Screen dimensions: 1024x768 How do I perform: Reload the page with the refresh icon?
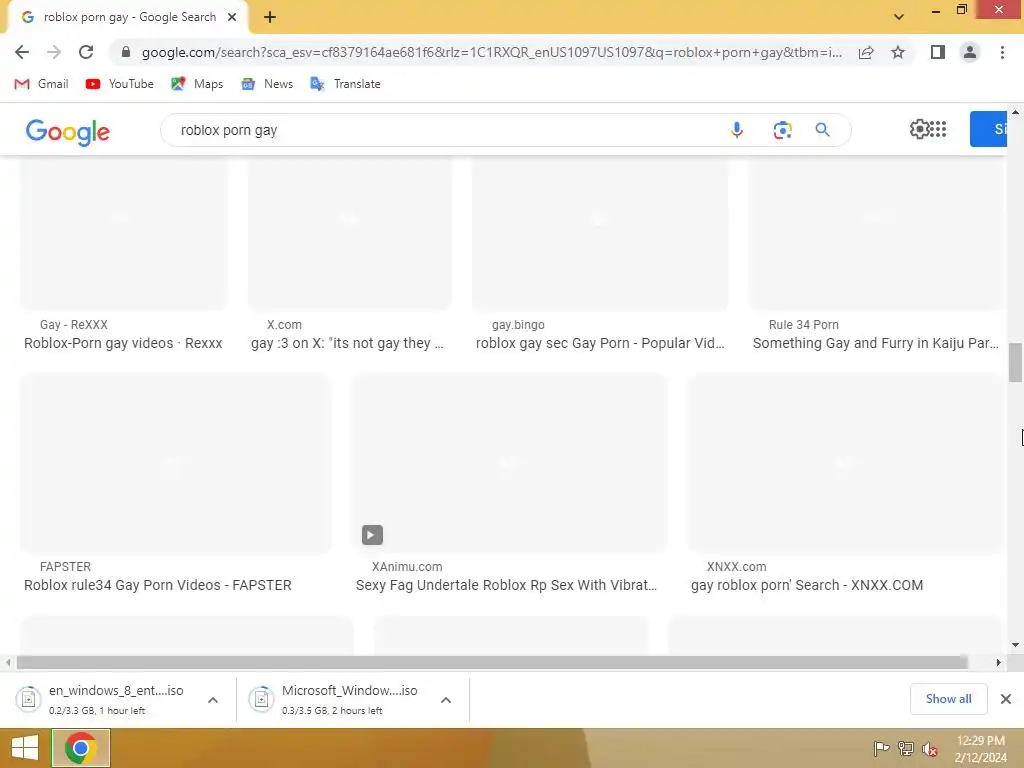(x=86, y=52)
